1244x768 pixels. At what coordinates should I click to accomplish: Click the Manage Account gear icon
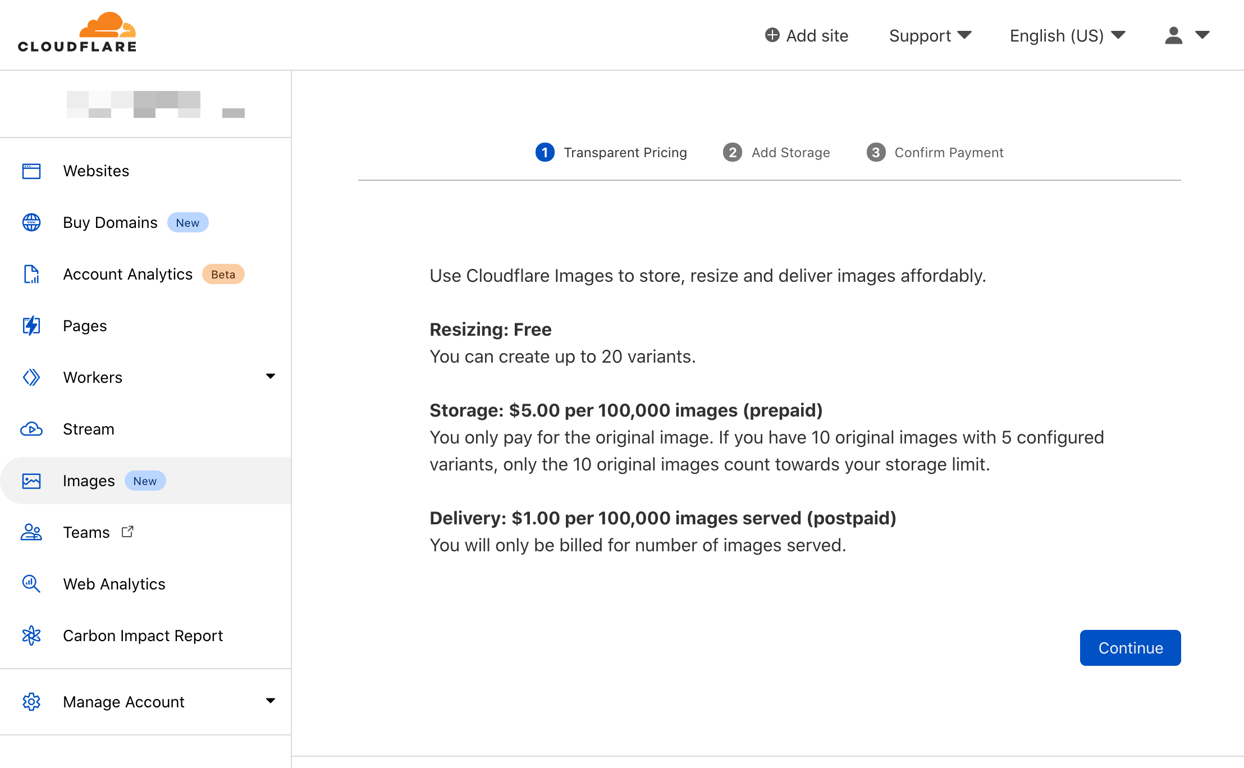(32, 702)
